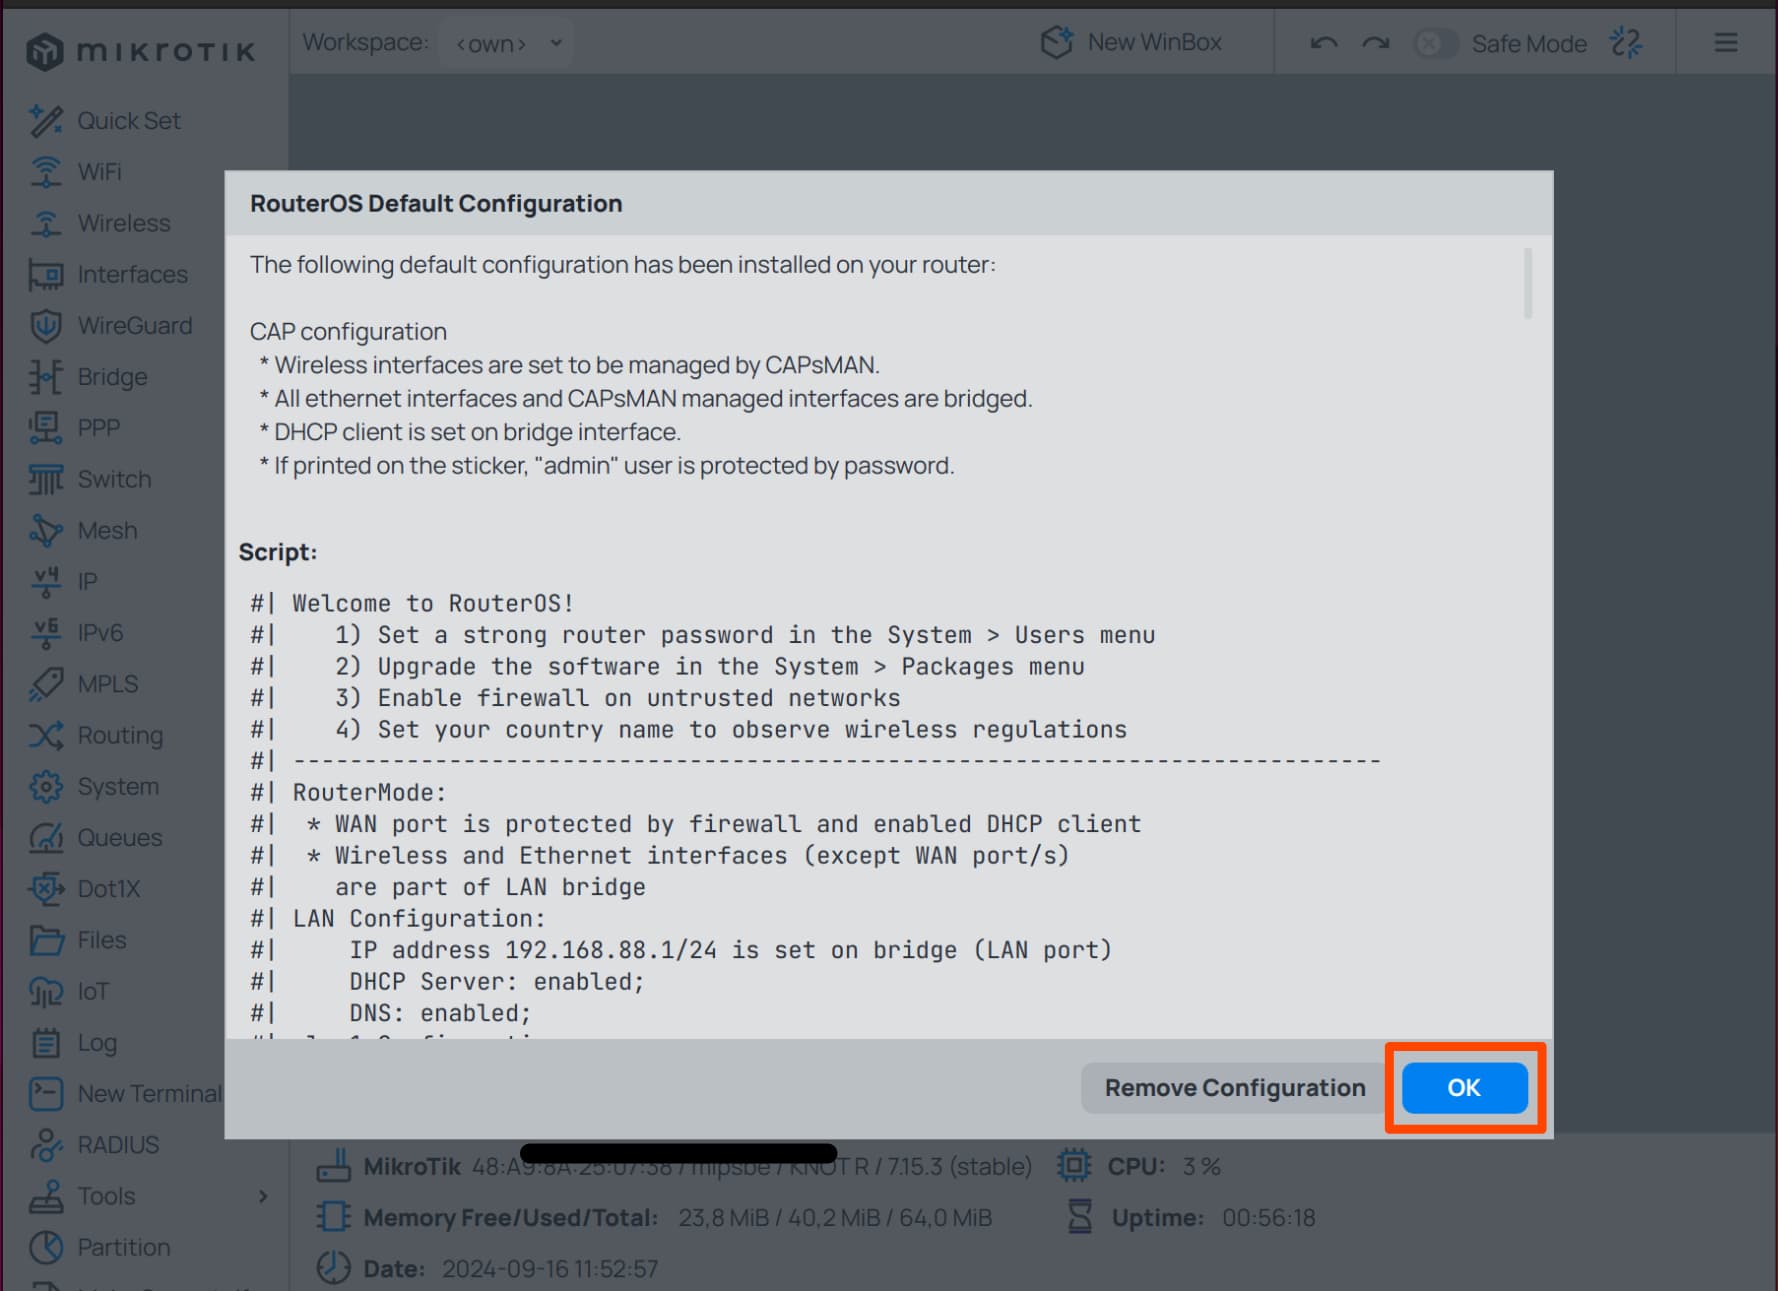Image resolution: width=1778 pixels, height=1291 pixels.
Task: Open the Workspace own dropdown
Action: [x=504, y=43]
